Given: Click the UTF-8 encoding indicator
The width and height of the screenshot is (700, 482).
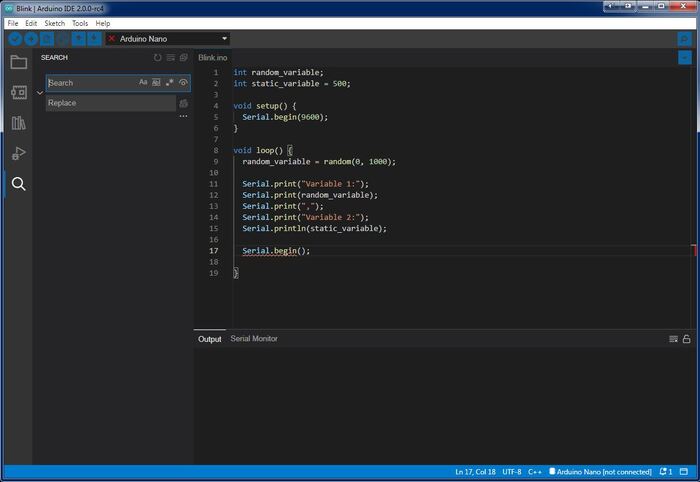Looking at the screenshot, I should [x=511, y=471].
